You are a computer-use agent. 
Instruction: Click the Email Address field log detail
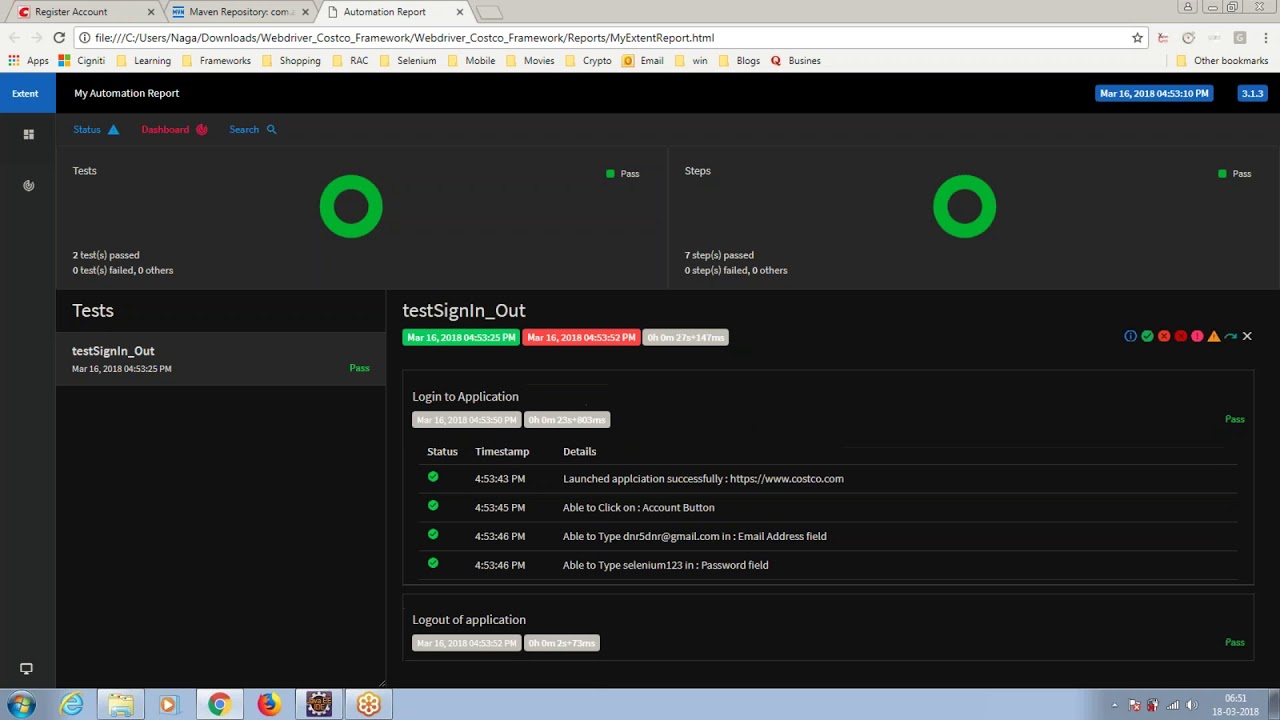coord(695,536)
